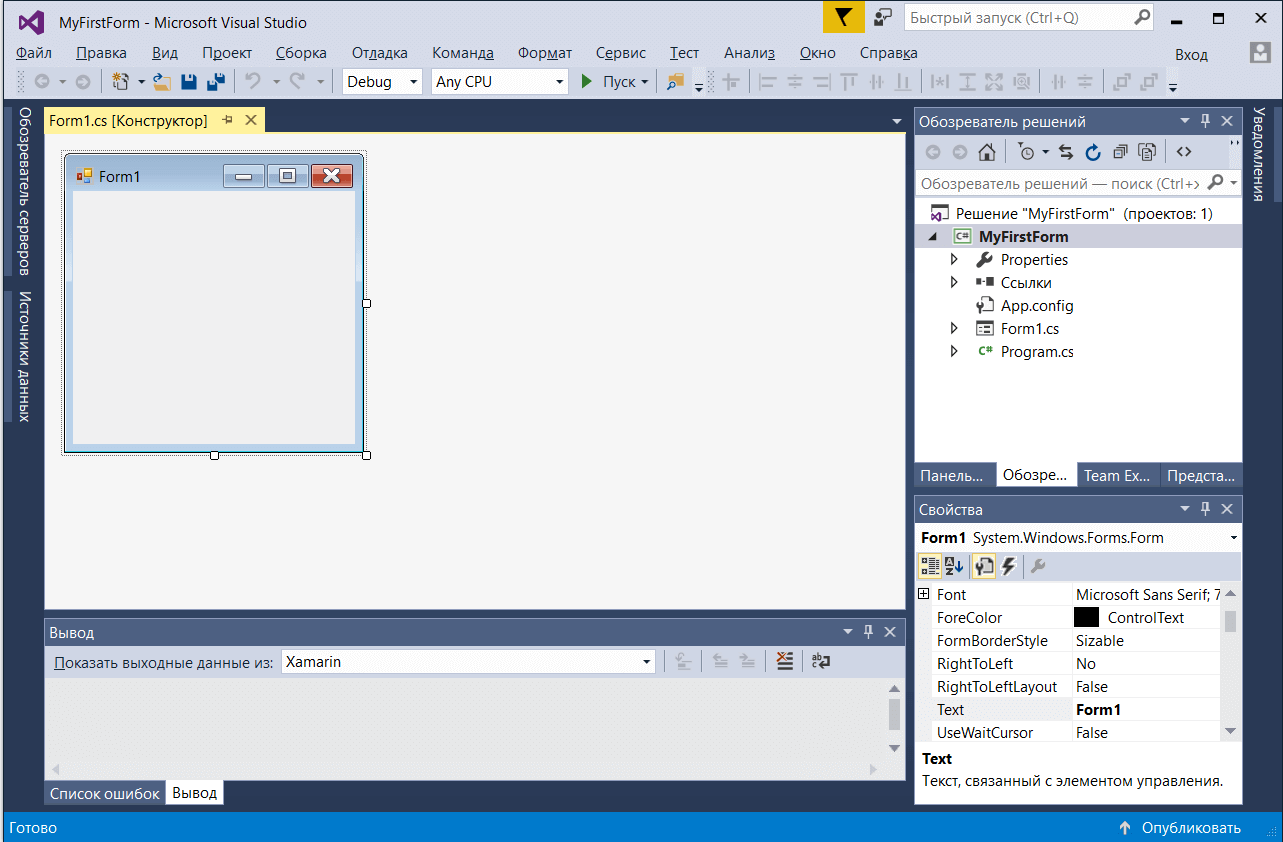Click the feedback icon next to the flag
The width and height of the screenshot is (1283, 842).
(882, 18)
